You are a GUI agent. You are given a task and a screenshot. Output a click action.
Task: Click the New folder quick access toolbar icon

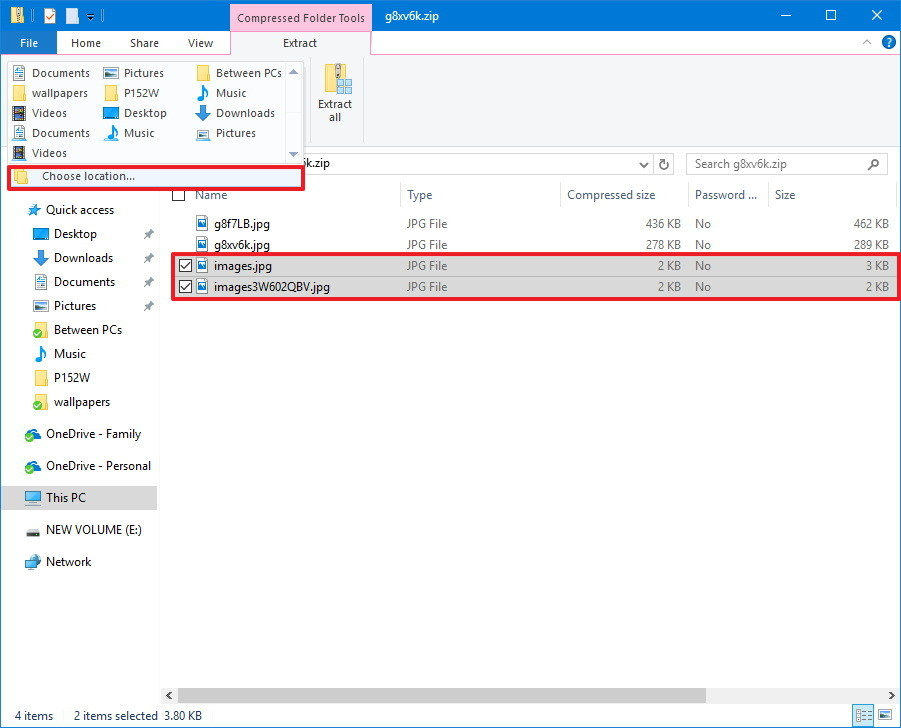point(72,16)
